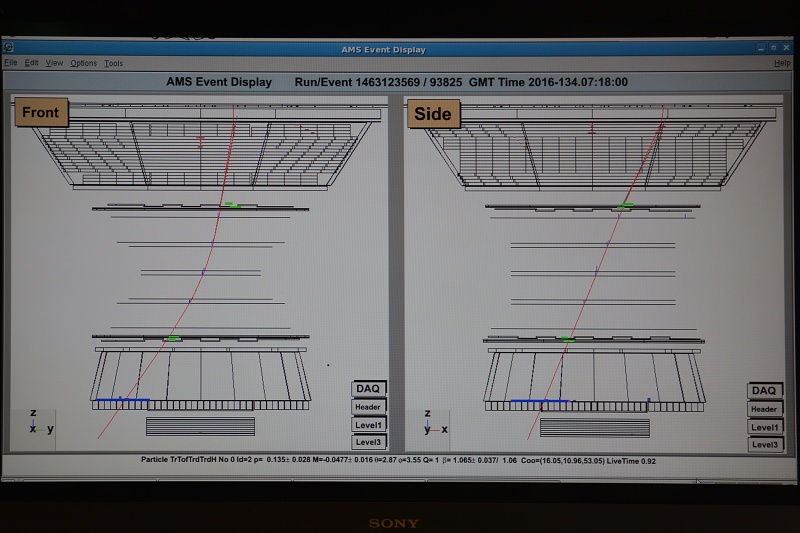Click the green lower TOF hit in the Front view
Viewport: 800px width, 533px height.
tap(174, 338)
